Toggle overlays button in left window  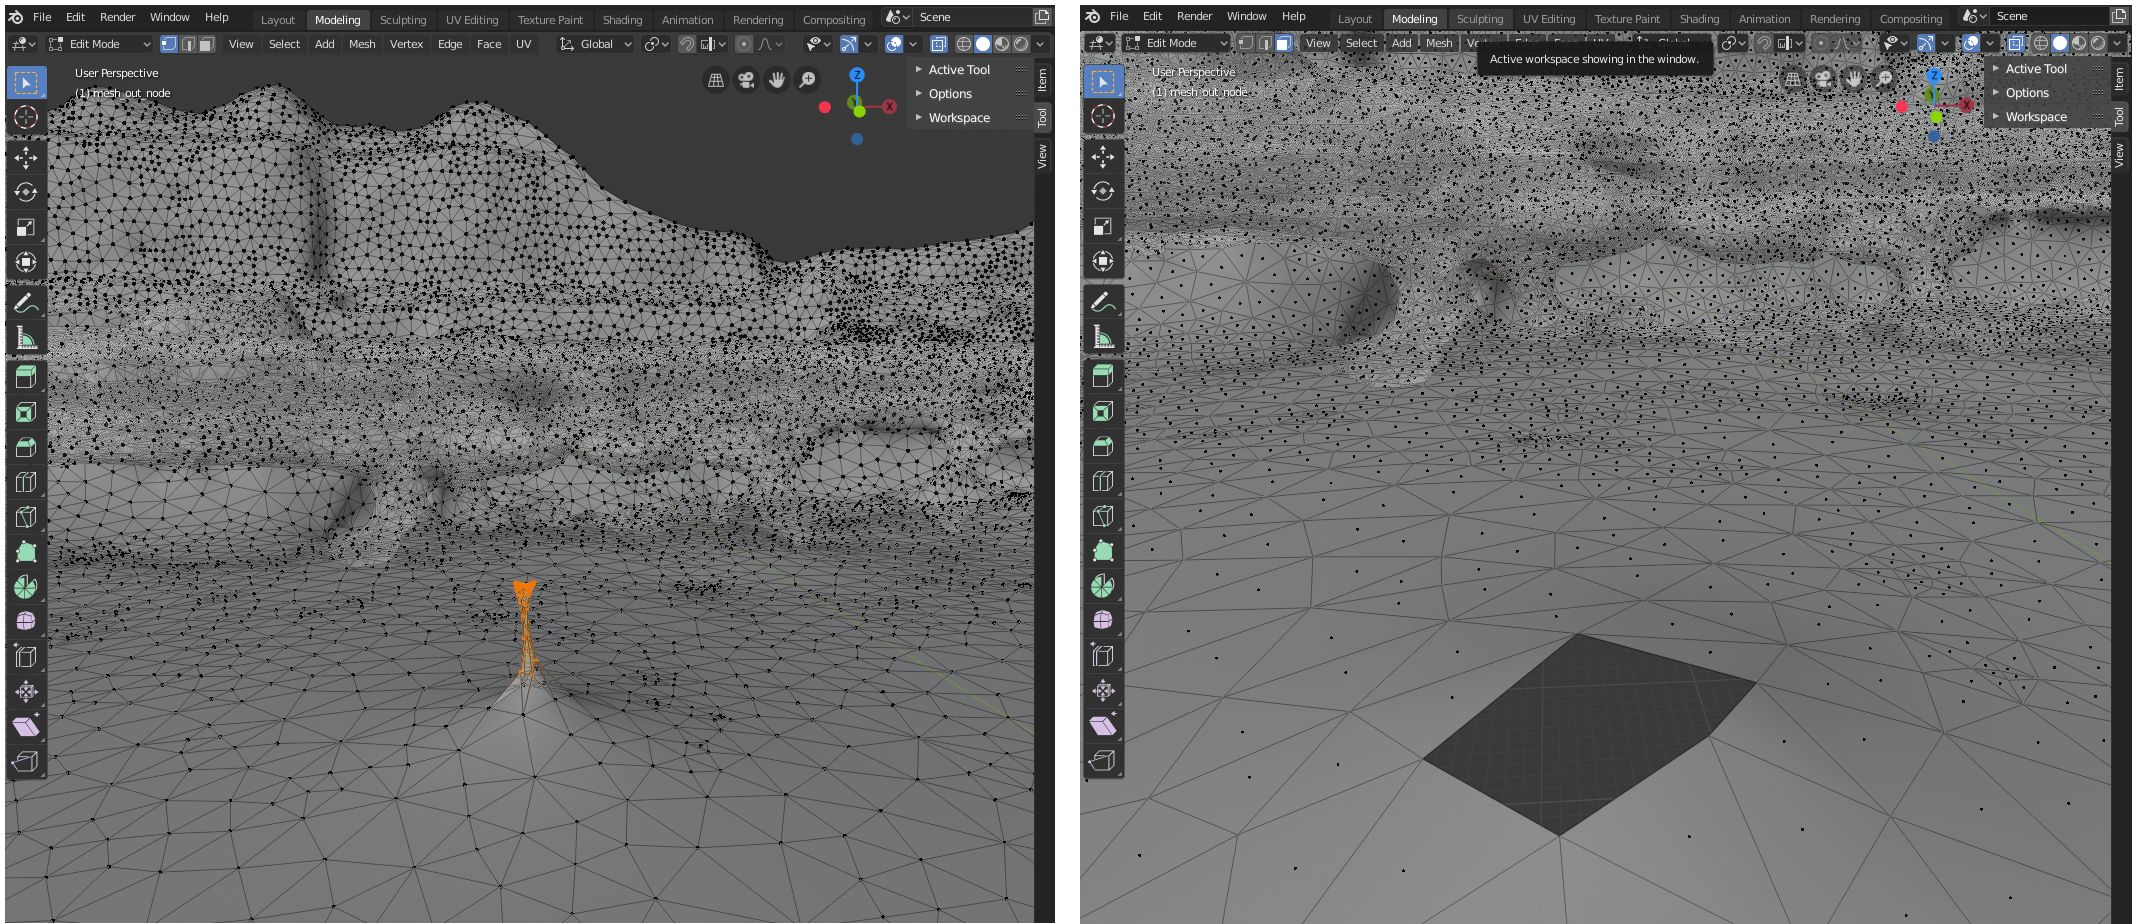pos(894,44)
